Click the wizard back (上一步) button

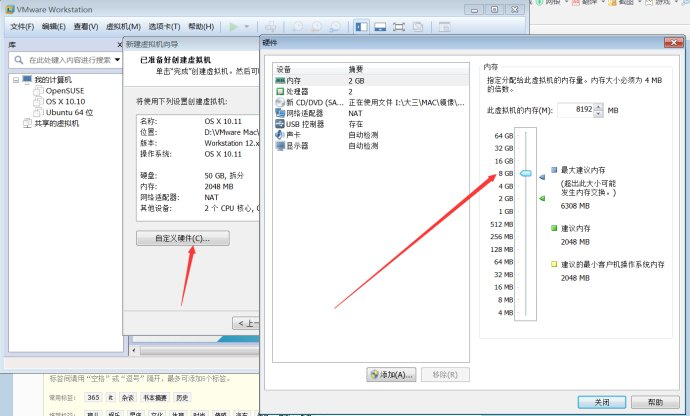[x=246, y=324]
